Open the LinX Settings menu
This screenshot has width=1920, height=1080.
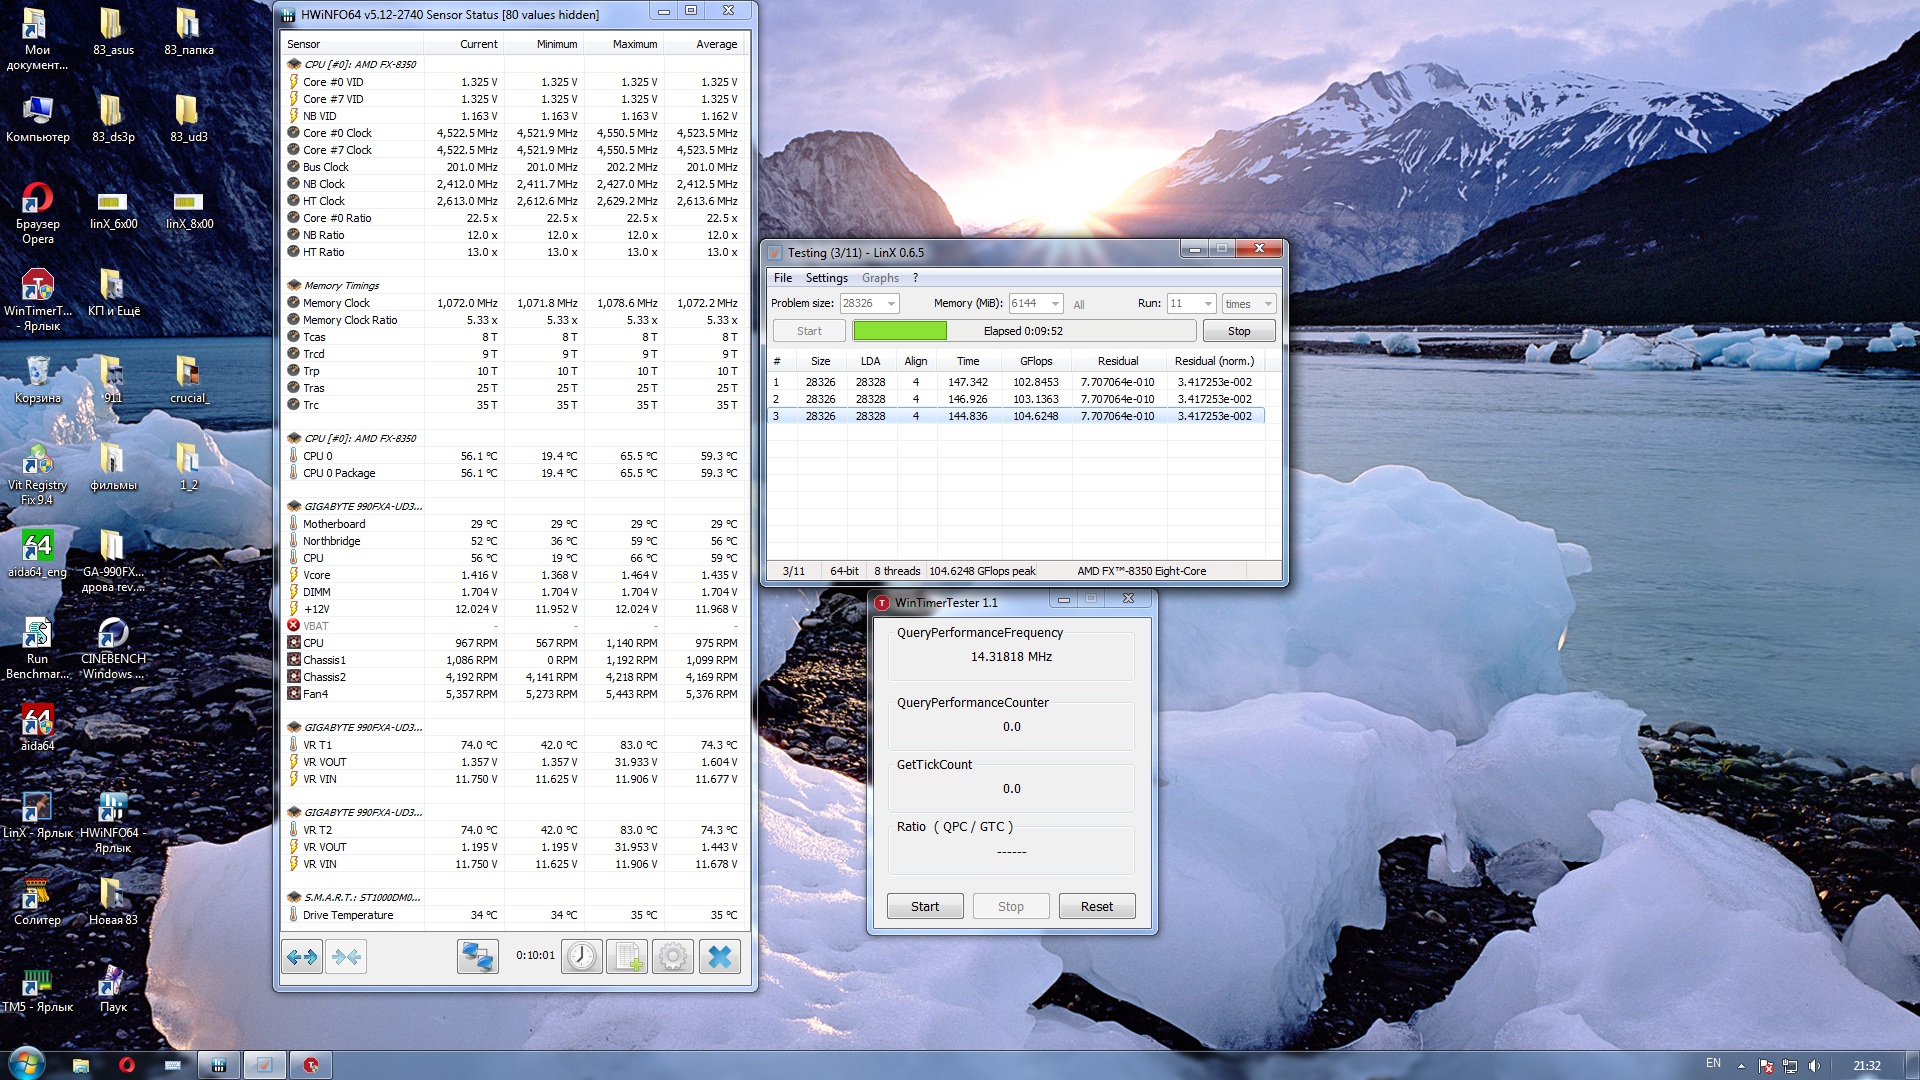coord(826,278)
